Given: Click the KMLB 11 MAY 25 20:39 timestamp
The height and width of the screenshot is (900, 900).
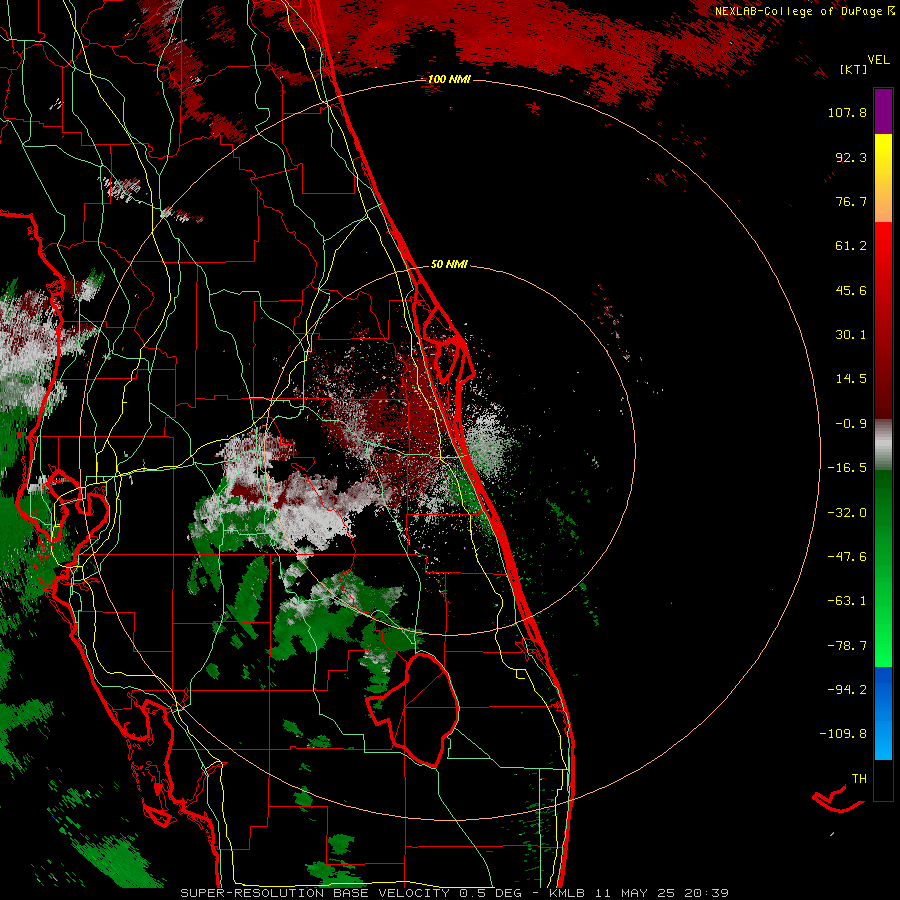Looking at the screenshot, I should click(x=639, y=893).
